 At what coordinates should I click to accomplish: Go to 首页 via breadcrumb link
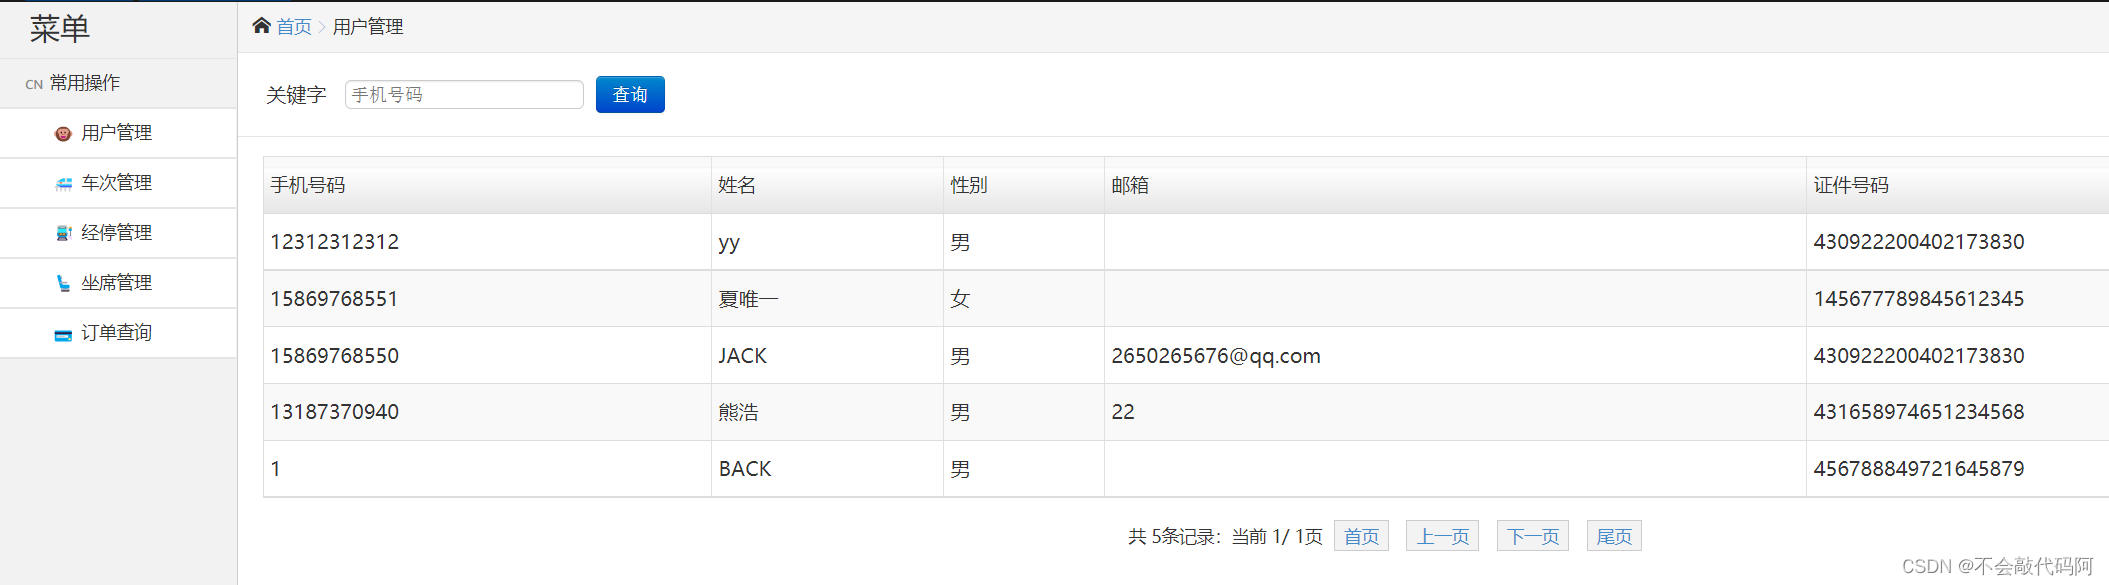[x=294, y=27]
